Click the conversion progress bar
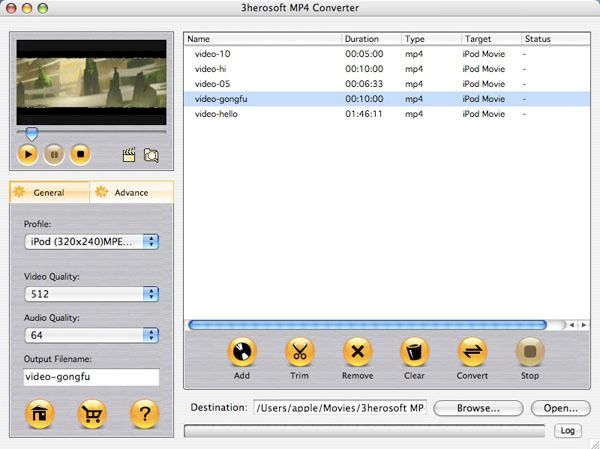 pyautogui.click(x=364, y=431)
